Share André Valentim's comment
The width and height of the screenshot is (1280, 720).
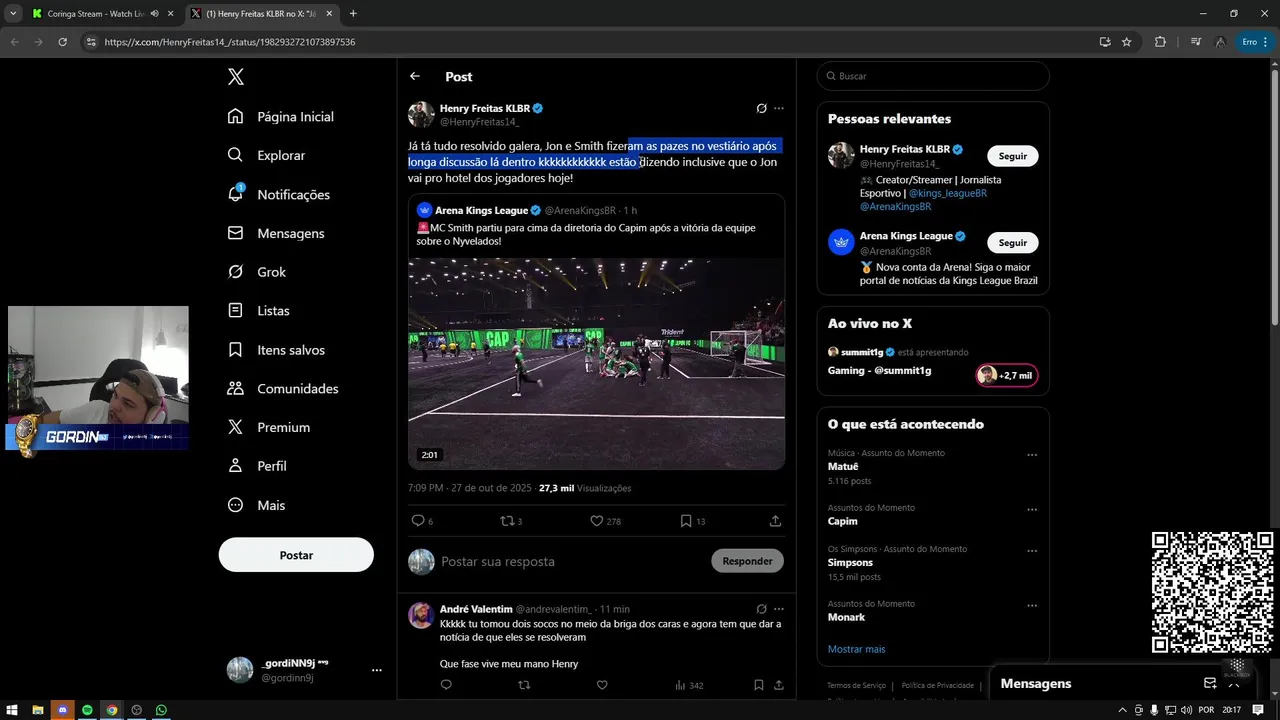pyautogui.click(x=778, y=685)
